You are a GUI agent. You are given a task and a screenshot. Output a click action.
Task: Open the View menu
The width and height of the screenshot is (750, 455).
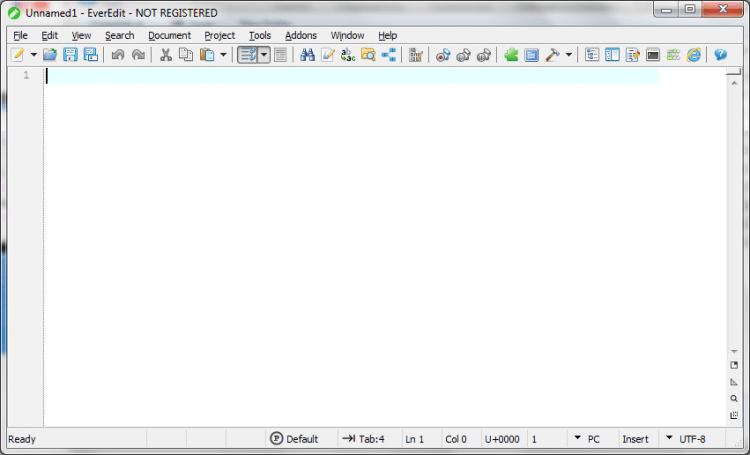81,35
